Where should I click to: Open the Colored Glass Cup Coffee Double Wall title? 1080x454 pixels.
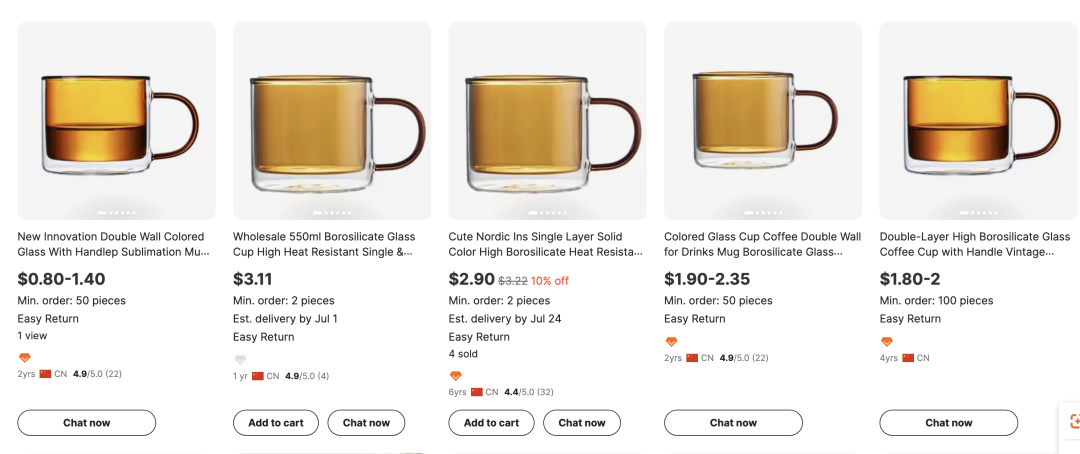pos(762,244)
